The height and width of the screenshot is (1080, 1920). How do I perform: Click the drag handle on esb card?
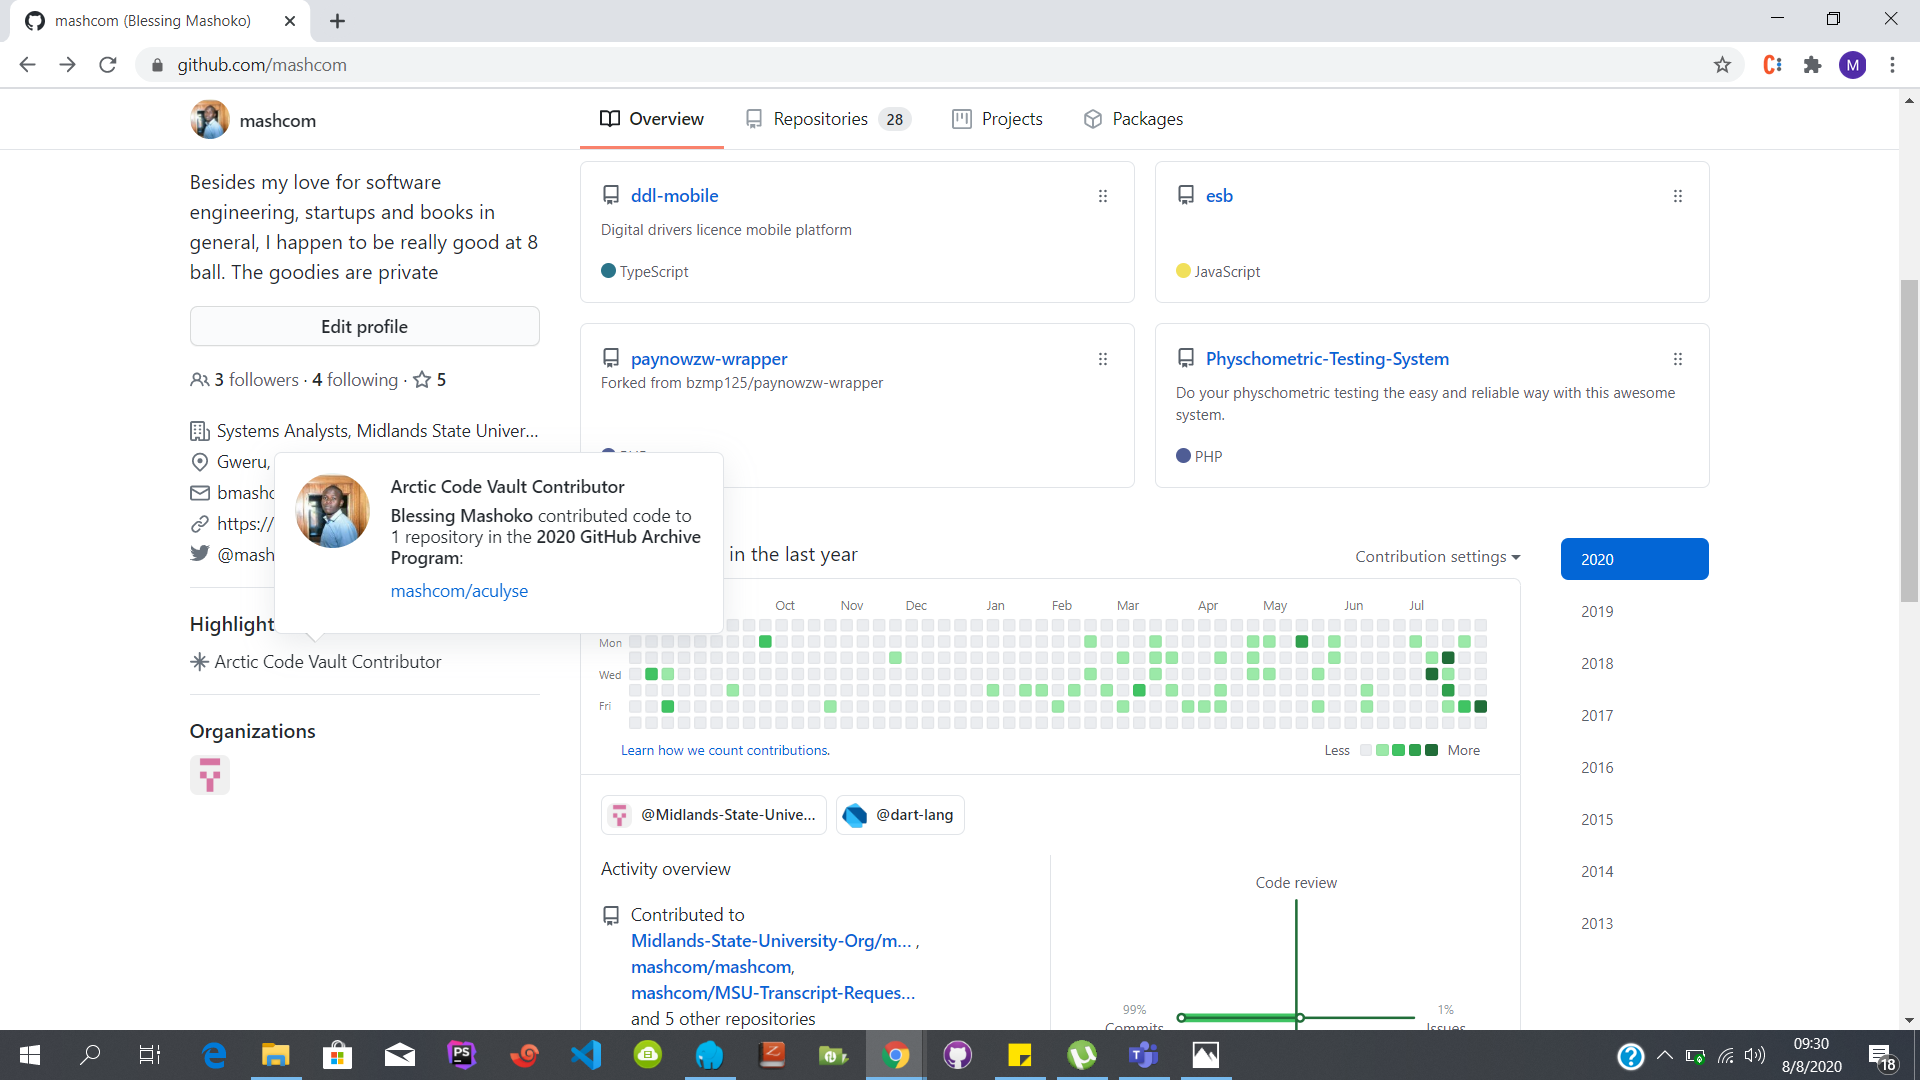1678,196
